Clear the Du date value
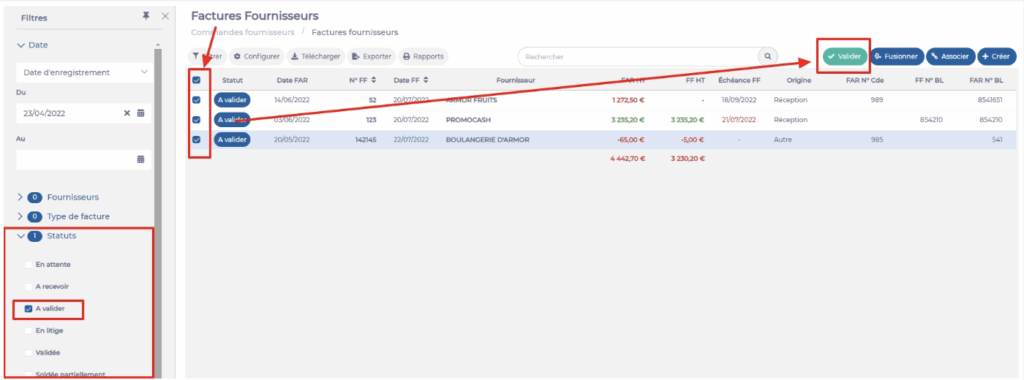 (x=127, y=113)
